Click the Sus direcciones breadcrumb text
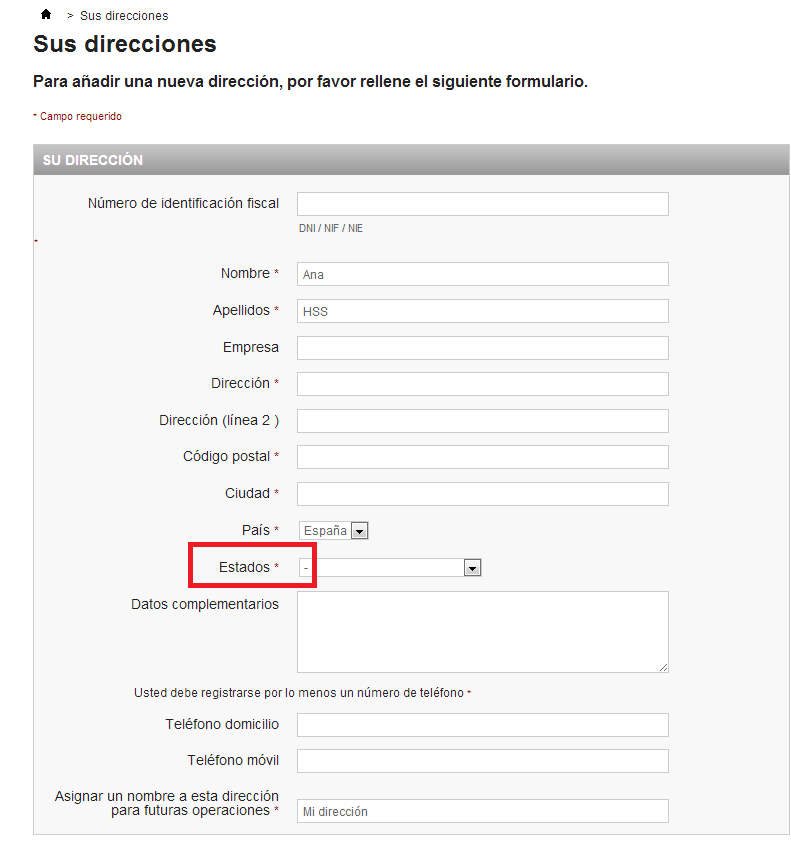Screen dimensions: 791x842 [124, 16]
